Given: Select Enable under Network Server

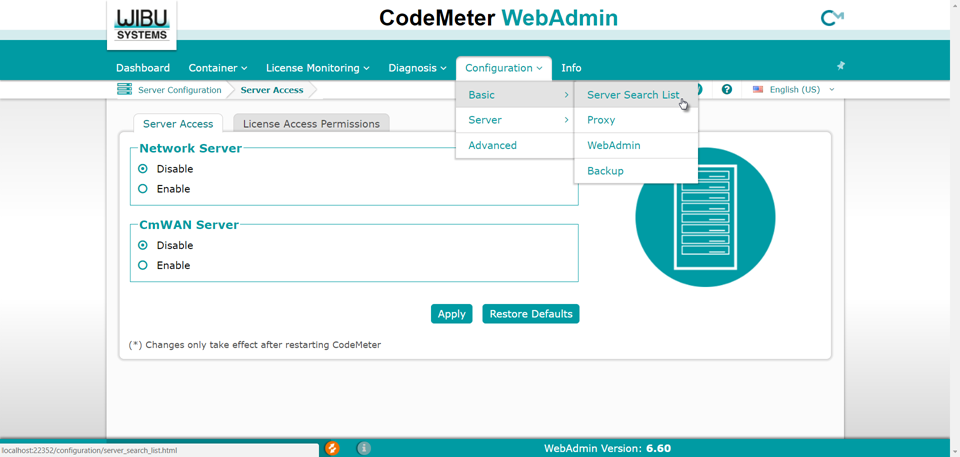Looking at the screenshot, I should pyautogui.click(x=143, y=189).
